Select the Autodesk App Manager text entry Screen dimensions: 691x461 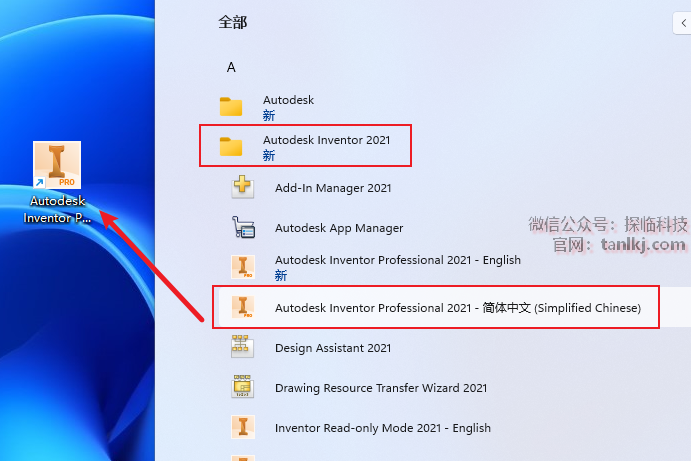[339, 228]
